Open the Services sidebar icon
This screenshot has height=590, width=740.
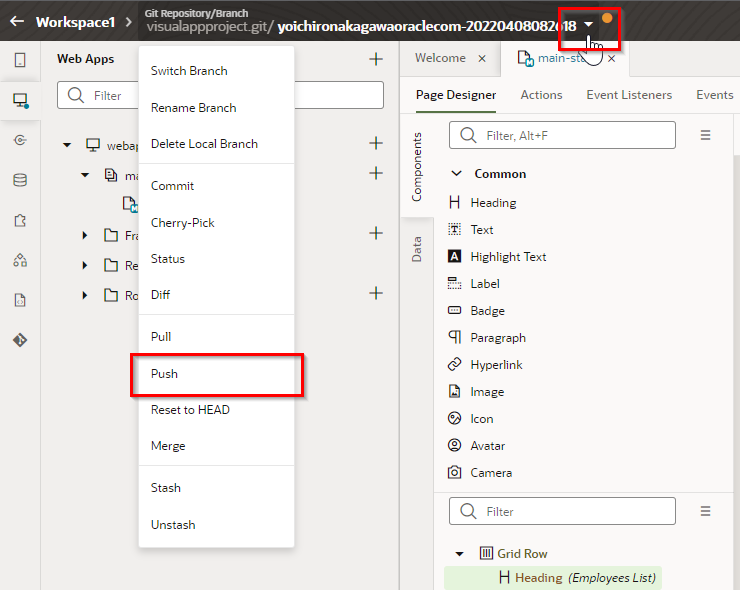[x=20, y=140]
